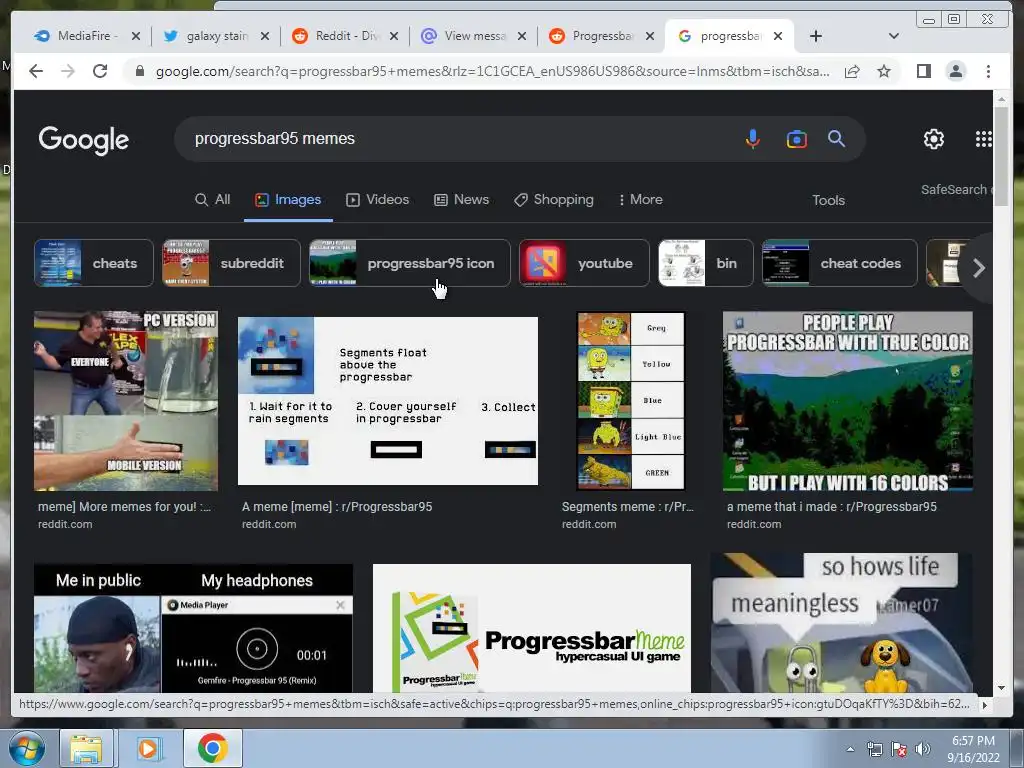1024x768 pixels.
Task: Switch to the All results tab
Action: [x=213, y=200]
